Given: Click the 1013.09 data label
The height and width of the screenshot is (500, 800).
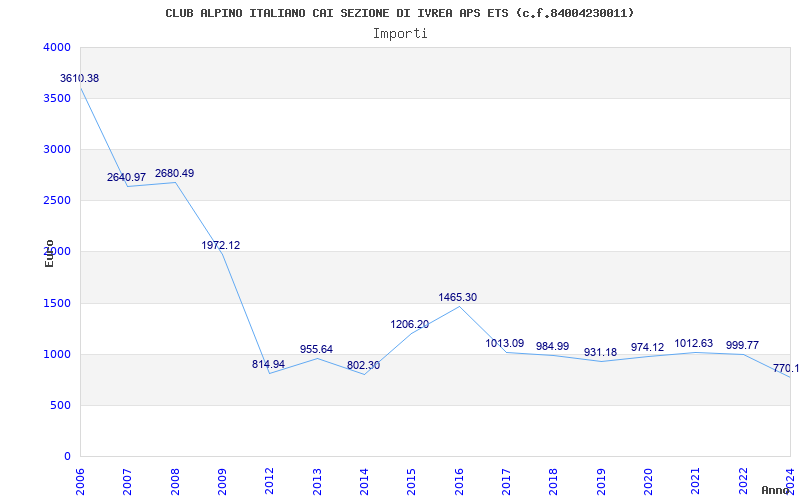Looking at the screenshot, I should point(505,343).
